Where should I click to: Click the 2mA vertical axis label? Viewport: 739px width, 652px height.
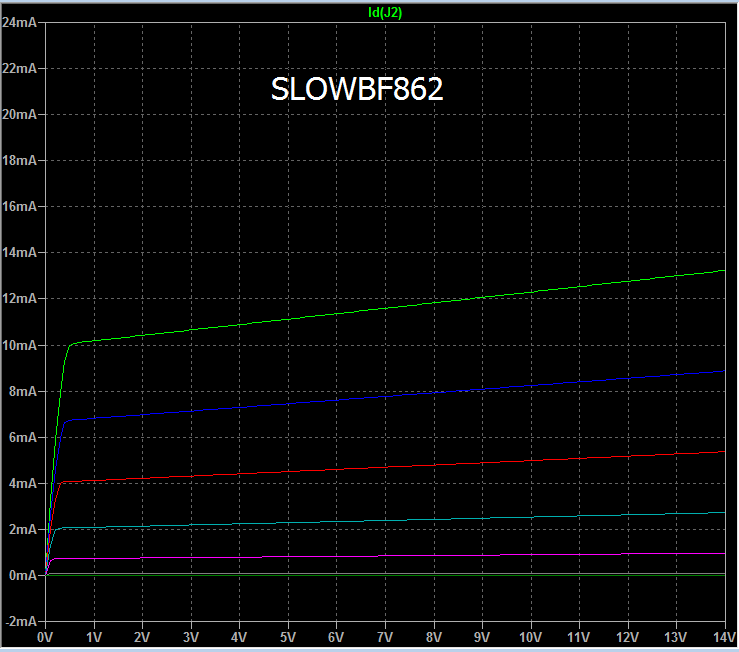[x=22, y=529]
